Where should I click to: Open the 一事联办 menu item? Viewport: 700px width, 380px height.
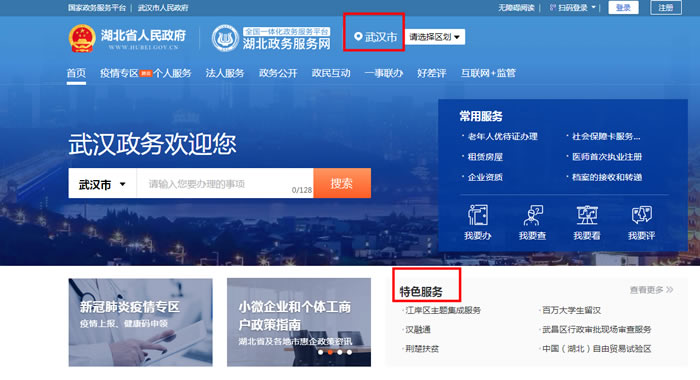(x=384, y=73)
